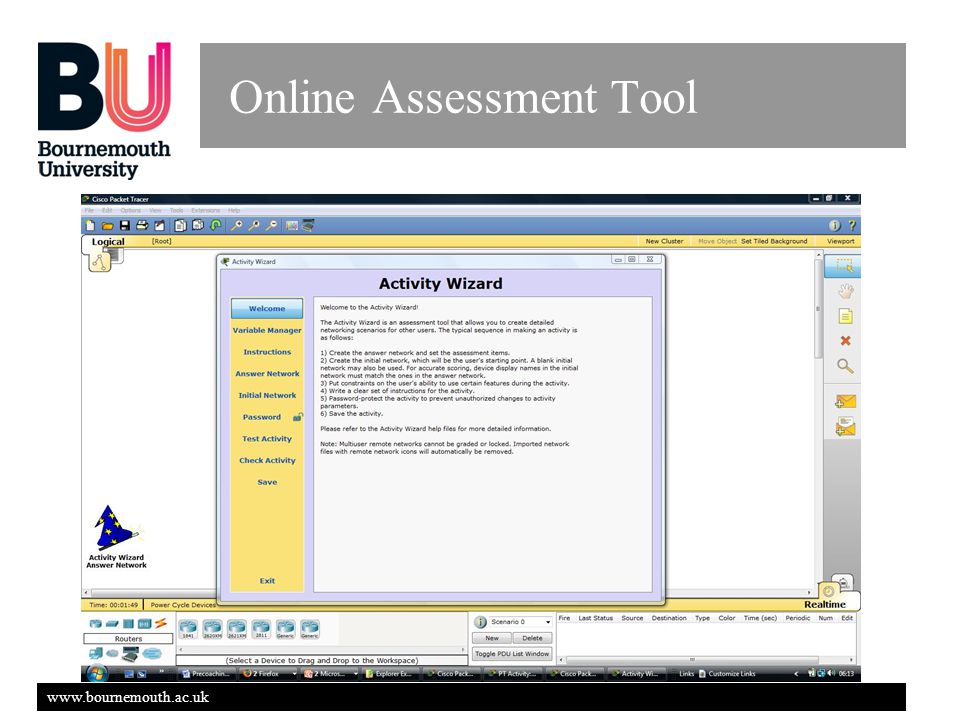Select the Place Note tool
This screenshot has width=960, height=720.
846,317
